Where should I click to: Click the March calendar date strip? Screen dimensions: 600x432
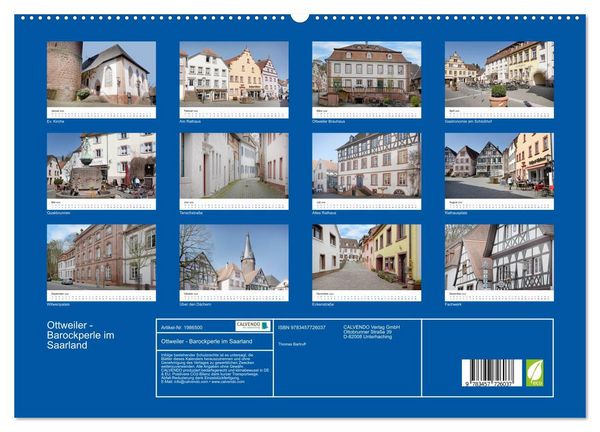[367, 113]
